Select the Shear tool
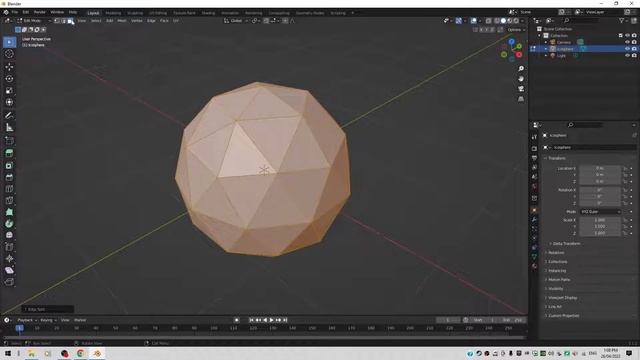 pos(9,270)
